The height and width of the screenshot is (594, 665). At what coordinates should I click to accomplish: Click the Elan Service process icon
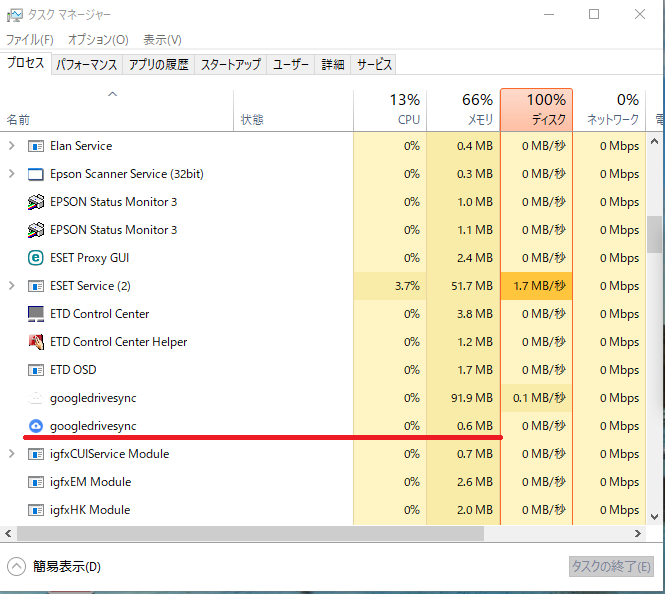(x=36, y=146)
